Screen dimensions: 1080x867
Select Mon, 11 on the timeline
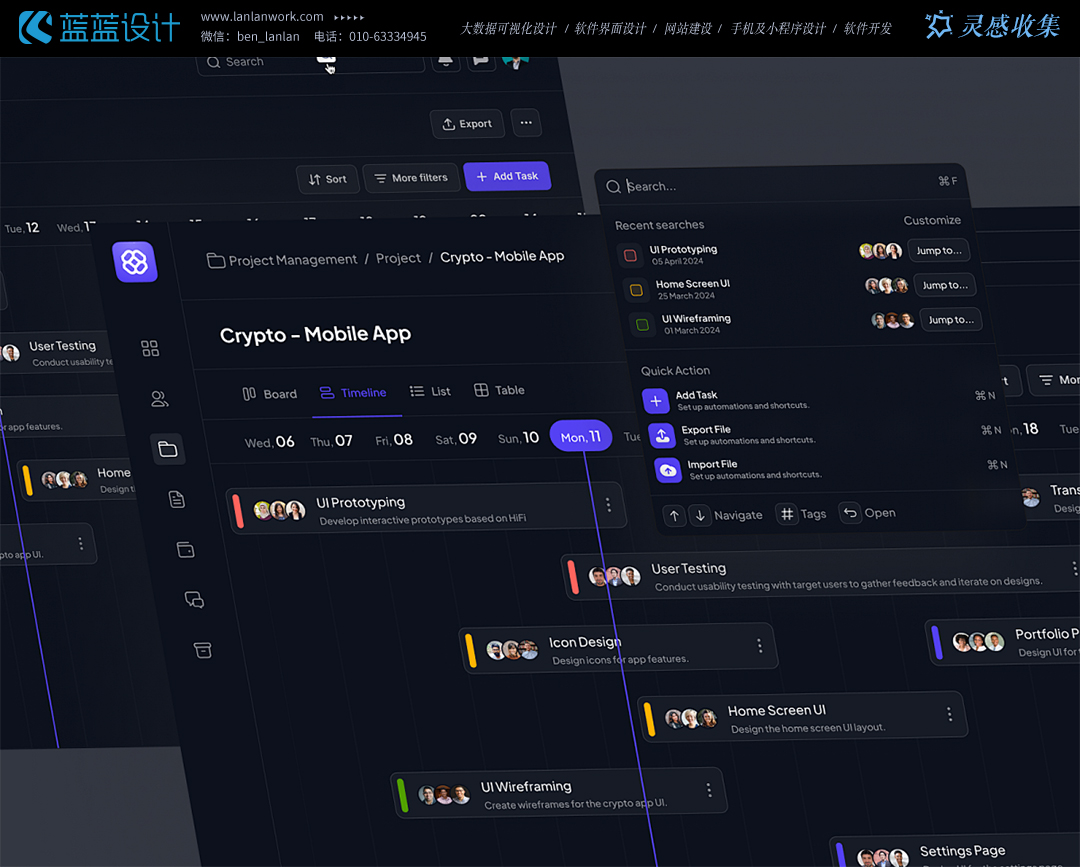(581, 436)
